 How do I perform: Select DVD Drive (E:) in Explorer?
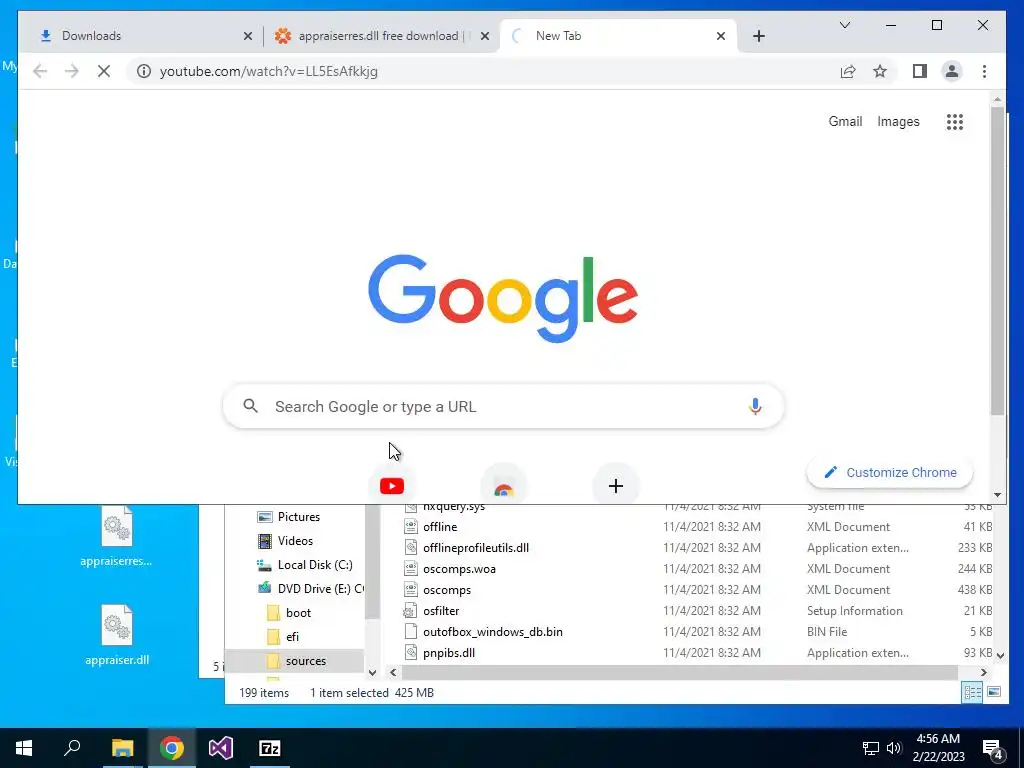[310, 588]
